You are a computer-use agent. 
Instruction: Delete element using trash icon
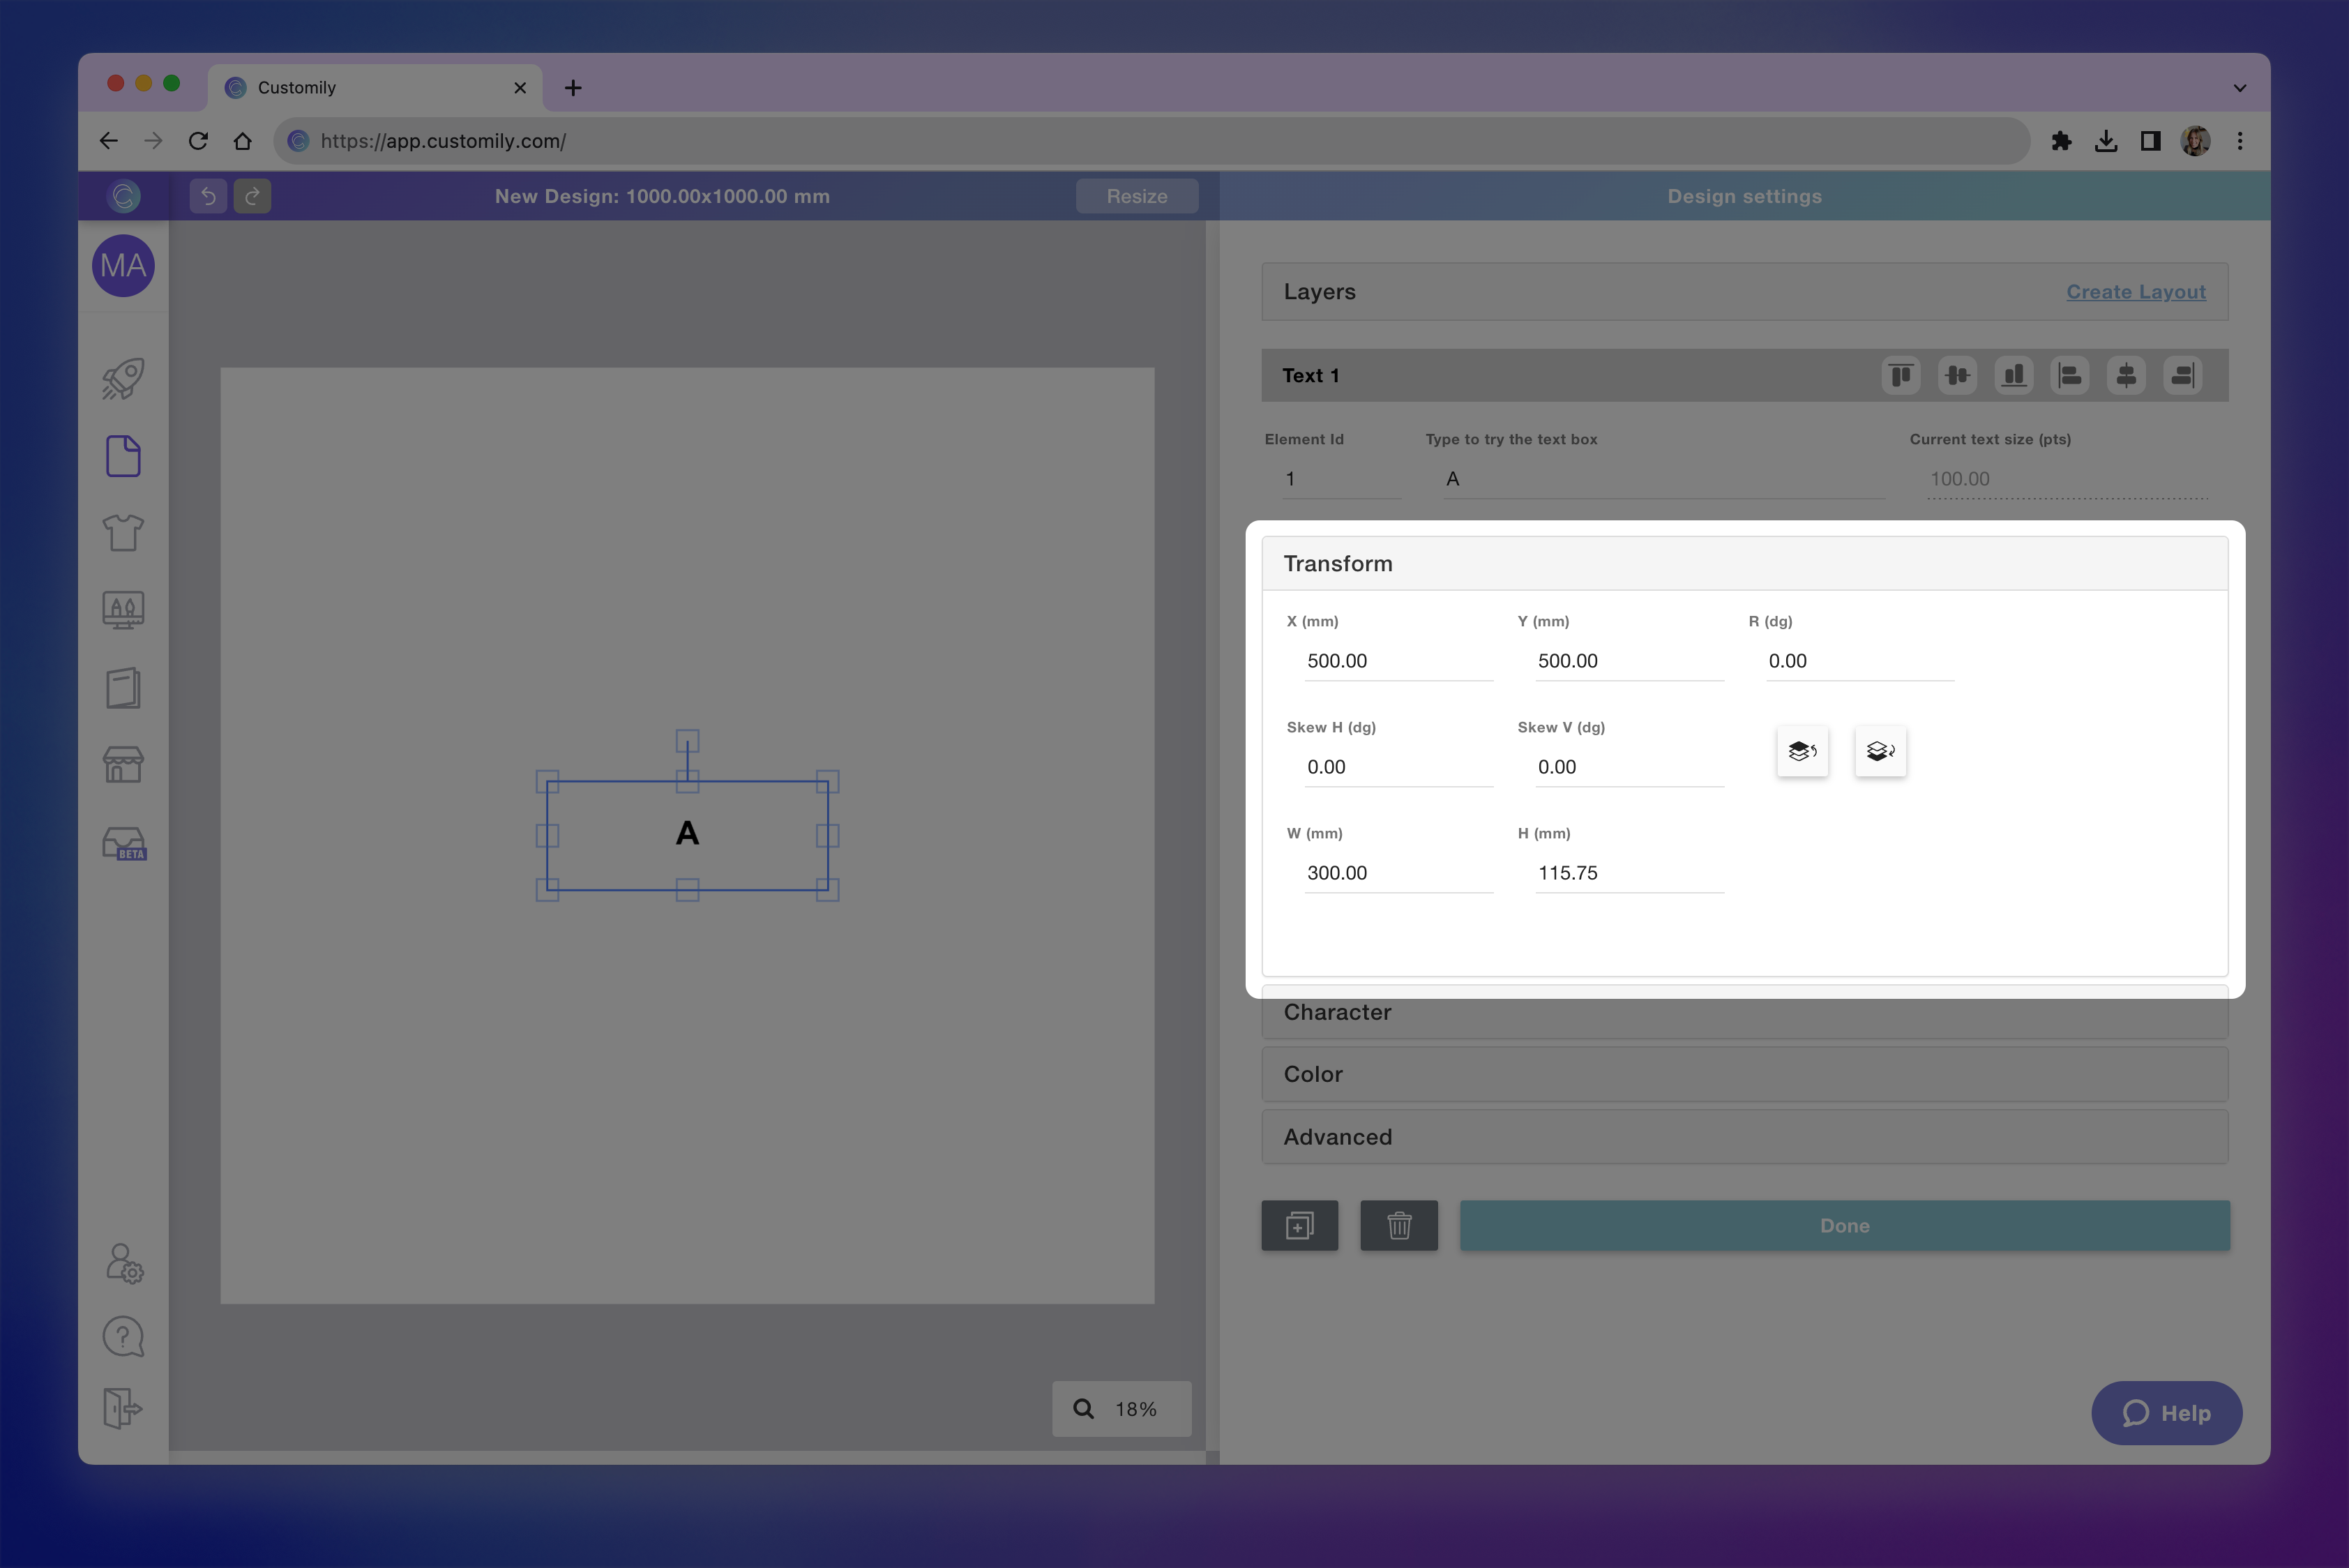coord(1398,1225)
